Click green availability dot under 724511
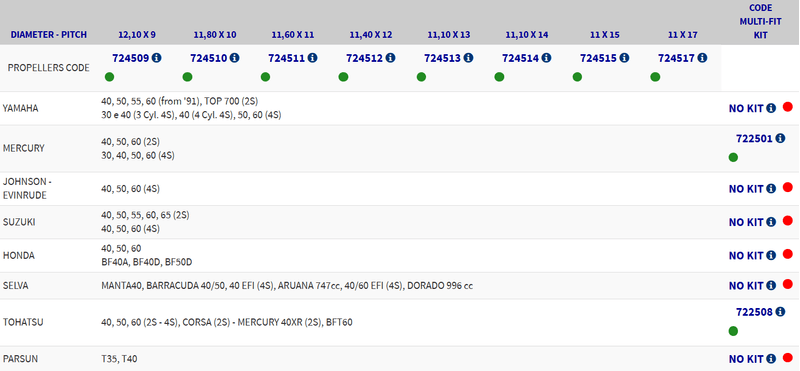This screenshot has width=800, height=371. (x=265, y=77)
